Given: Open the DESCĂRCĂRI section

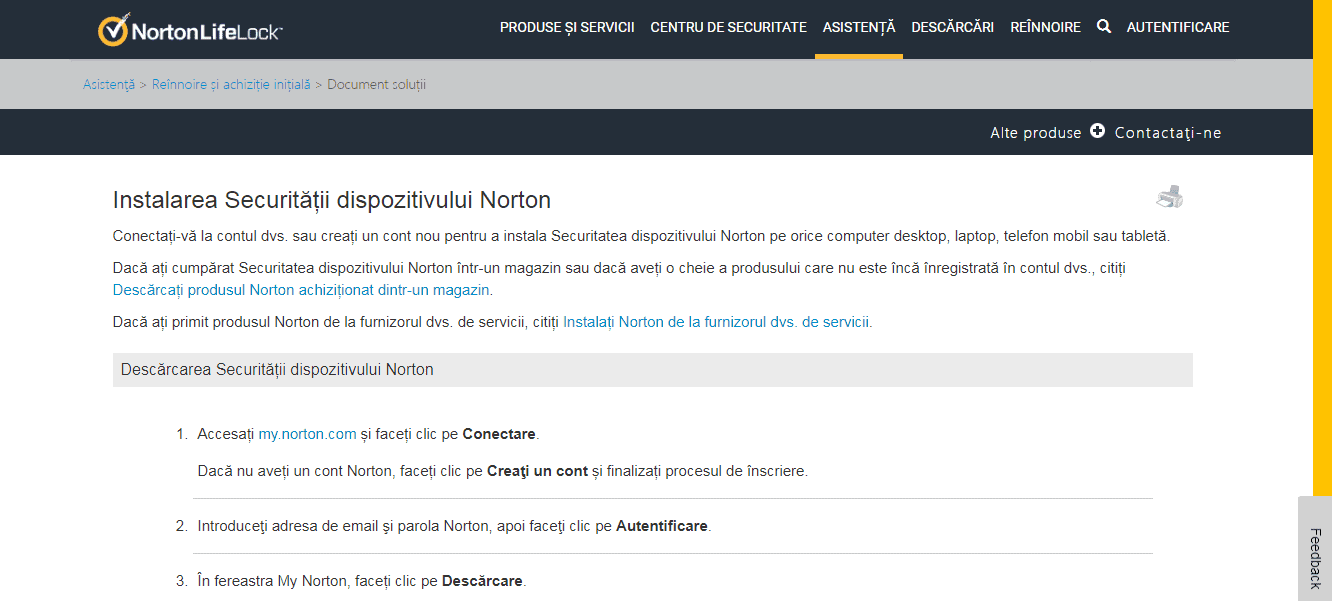Looking at the screenshot, I should pos(952,28).
